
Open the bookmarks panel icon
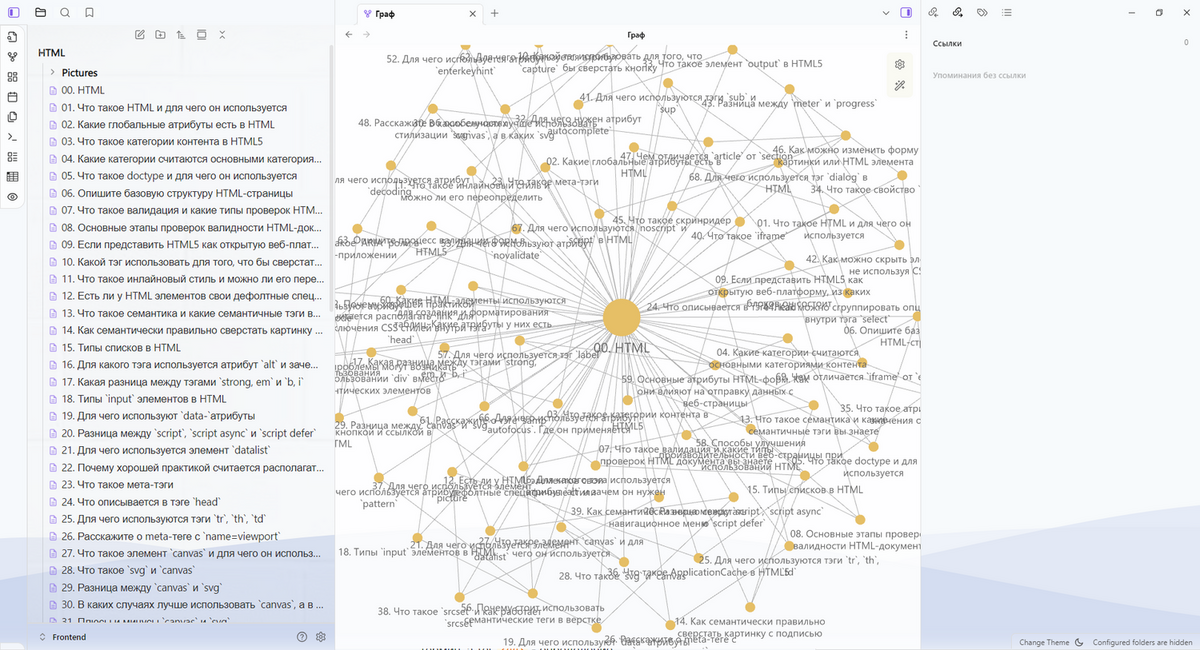point(90,13)
